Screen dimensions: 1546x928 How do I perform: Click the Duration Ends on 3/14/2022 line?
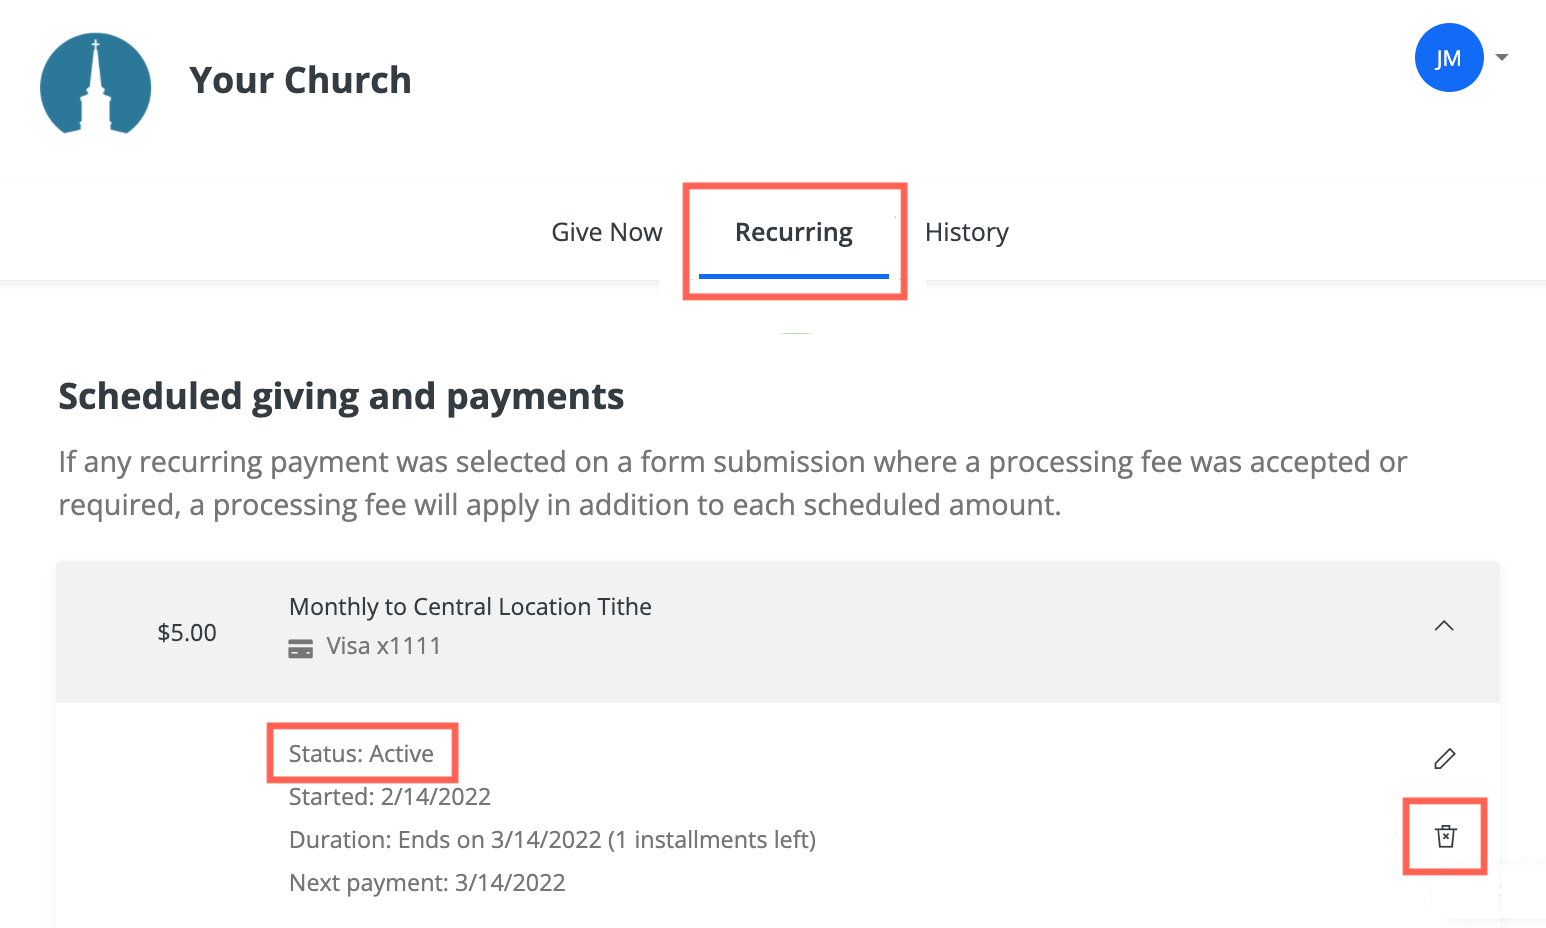[552, 840]
